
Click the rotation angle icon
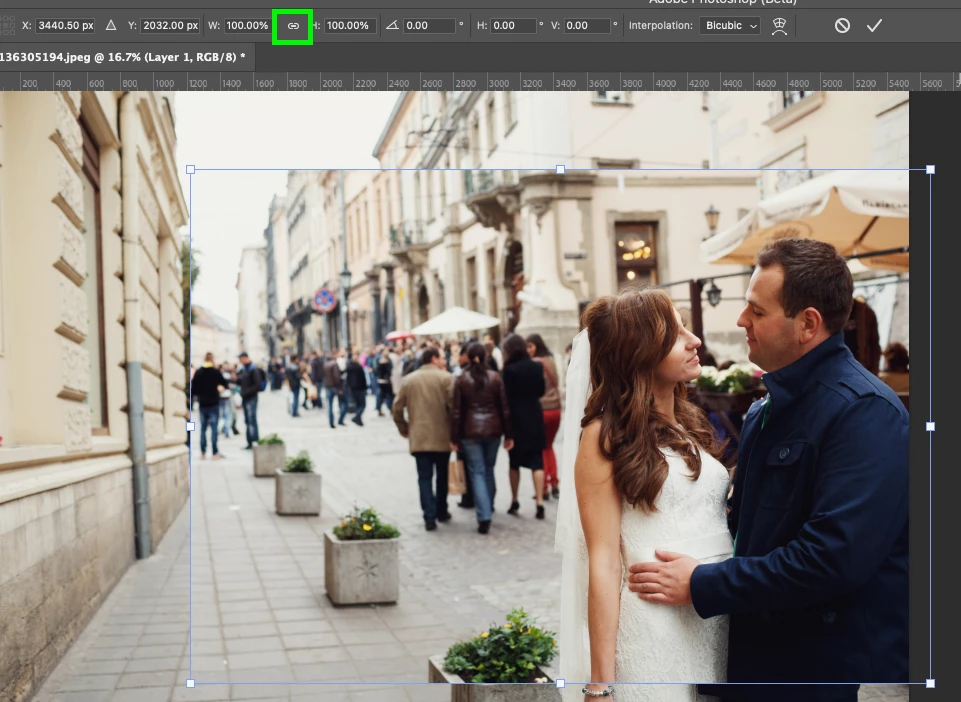[392, 26]
